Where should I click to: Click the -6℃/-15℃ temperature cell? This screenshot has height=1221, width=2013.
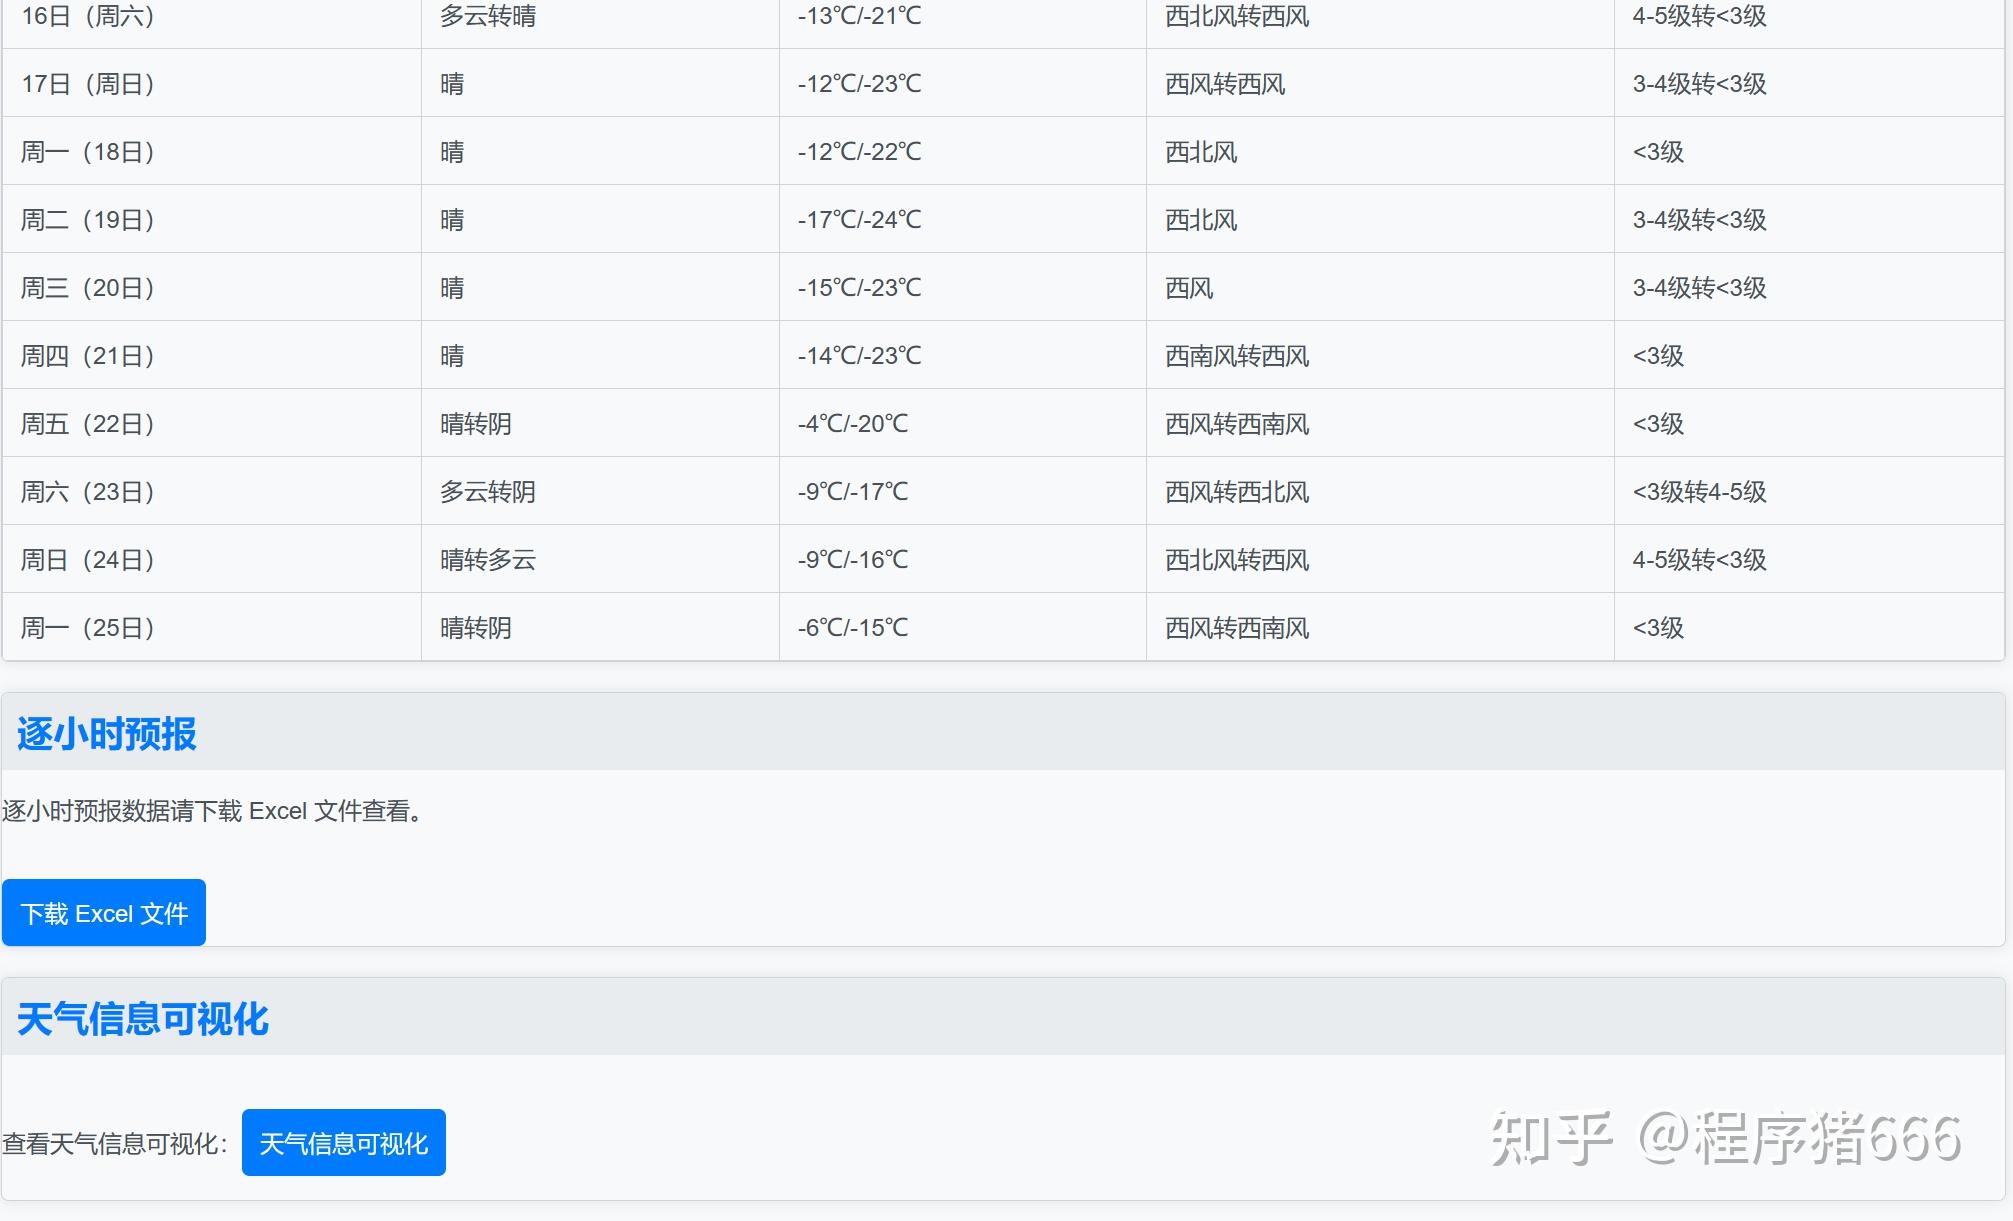[853, 628]
